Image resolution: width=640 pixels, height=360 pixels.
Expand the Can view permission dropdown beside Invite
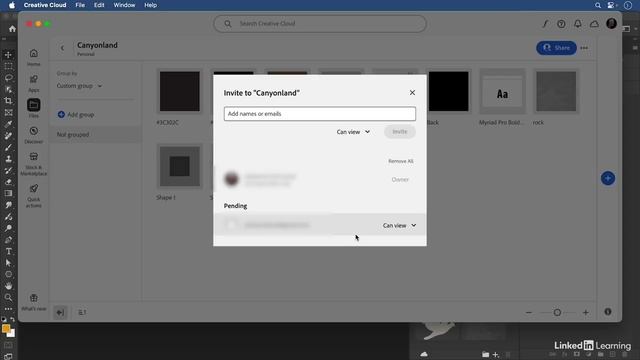click(353, 132)
